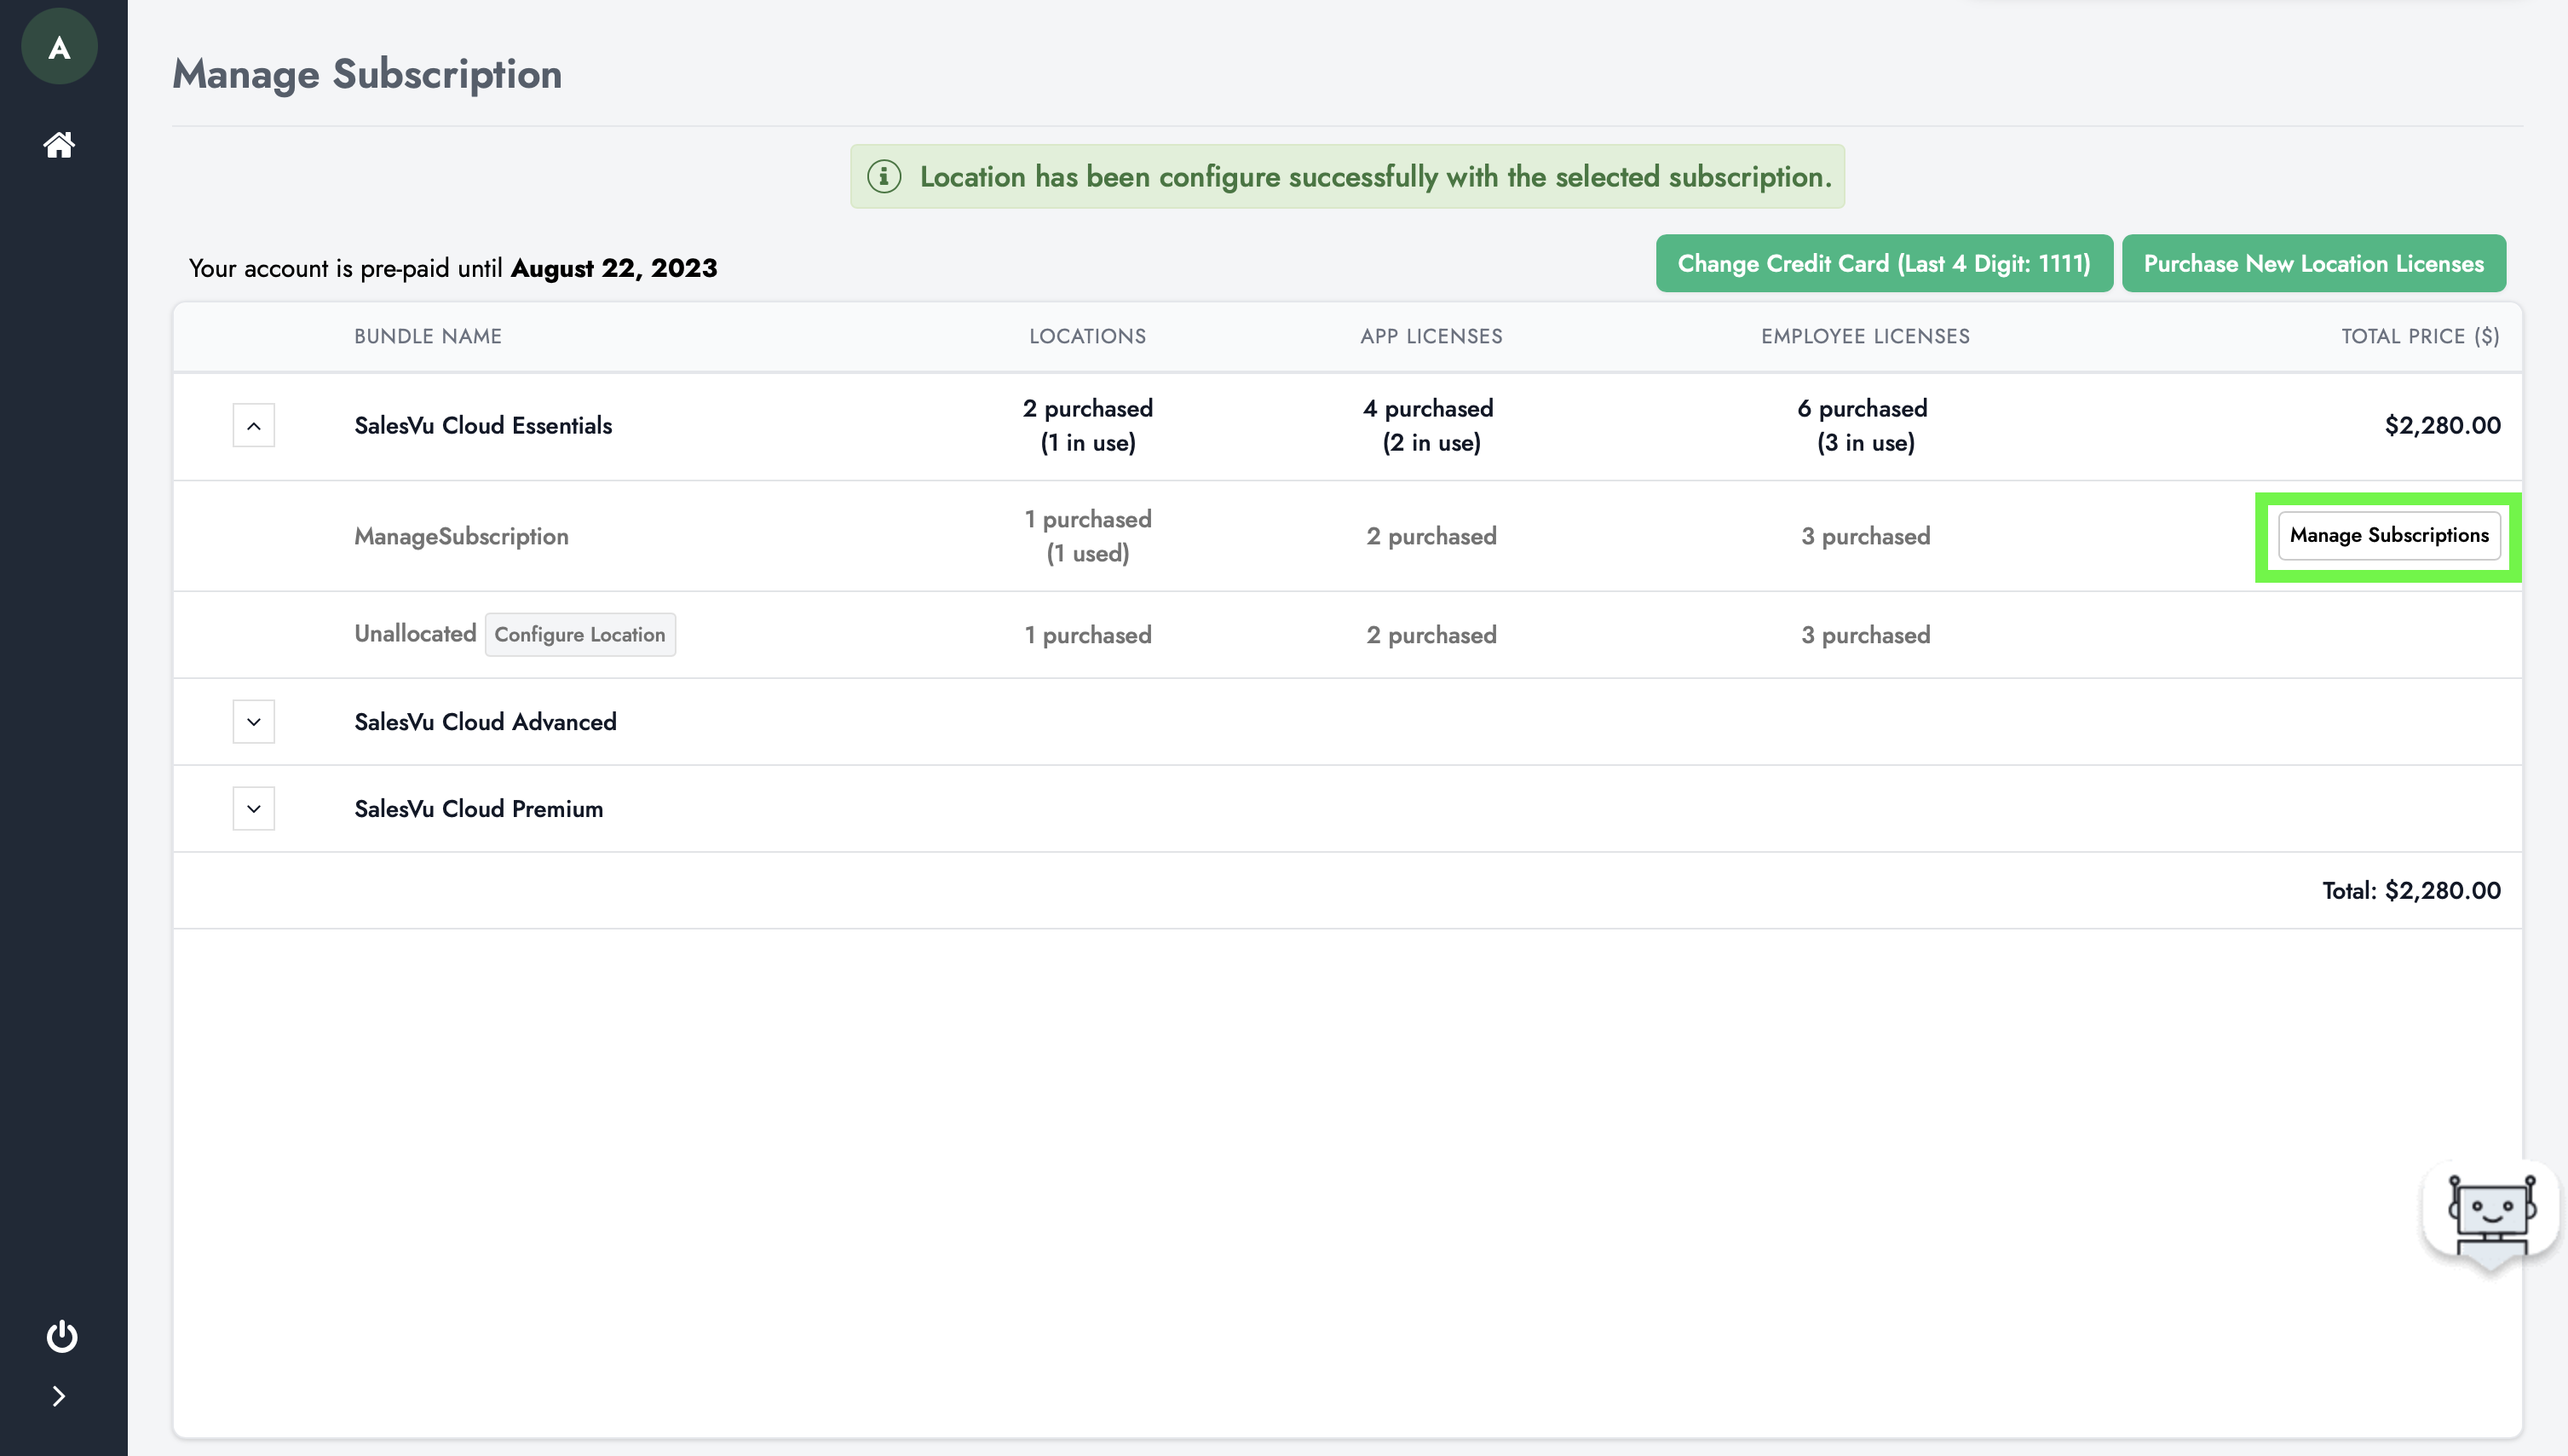Select the Unallocated row entry

coord(412,633)
